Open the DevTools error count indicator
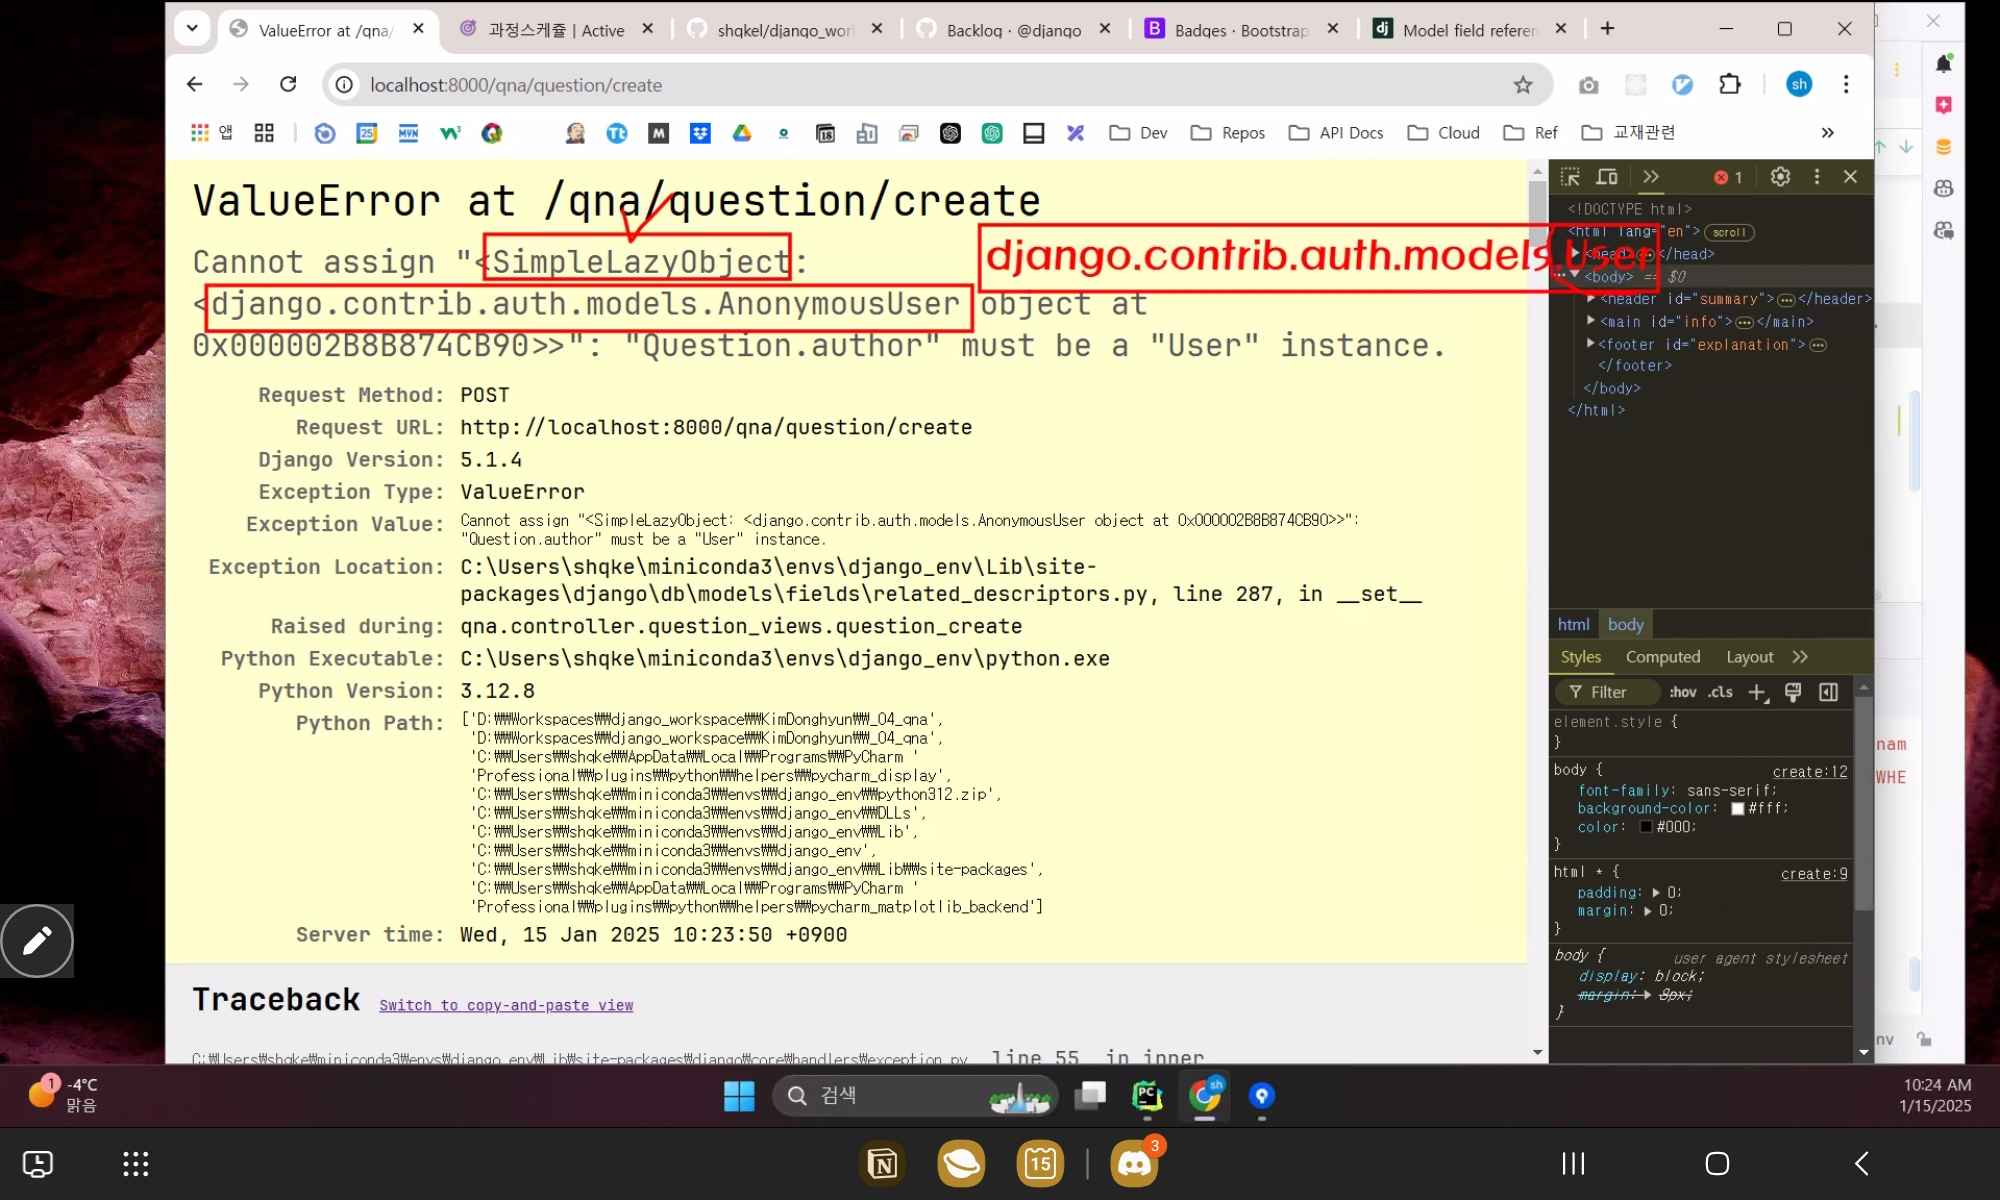Viewport: 2000px width, 1200px height. 1728,177
